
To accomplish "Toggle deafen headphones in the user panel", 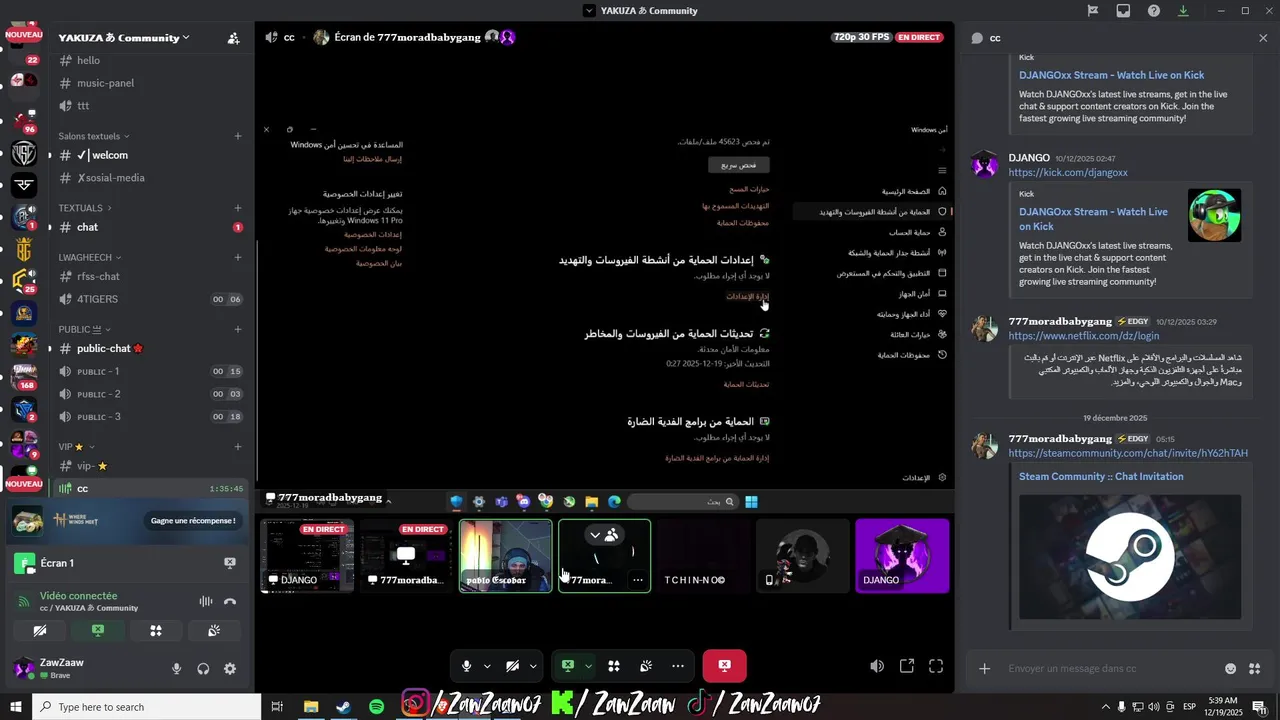I will tap(204, 669).
